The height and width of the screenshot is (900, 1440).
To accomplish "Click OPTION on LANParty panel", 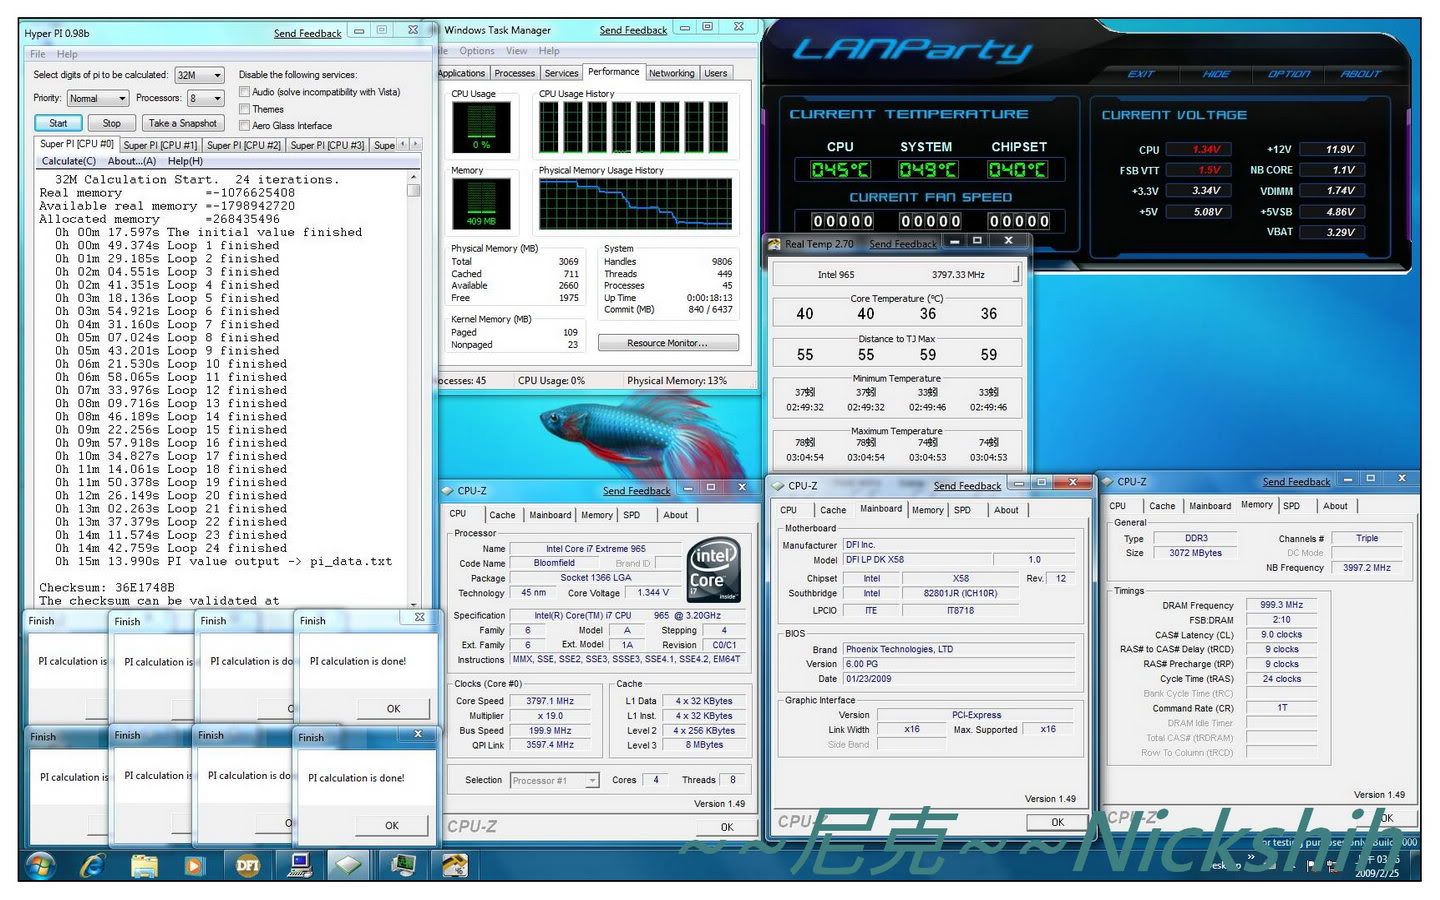I will pyautogui.click(x=1288, y=74).
